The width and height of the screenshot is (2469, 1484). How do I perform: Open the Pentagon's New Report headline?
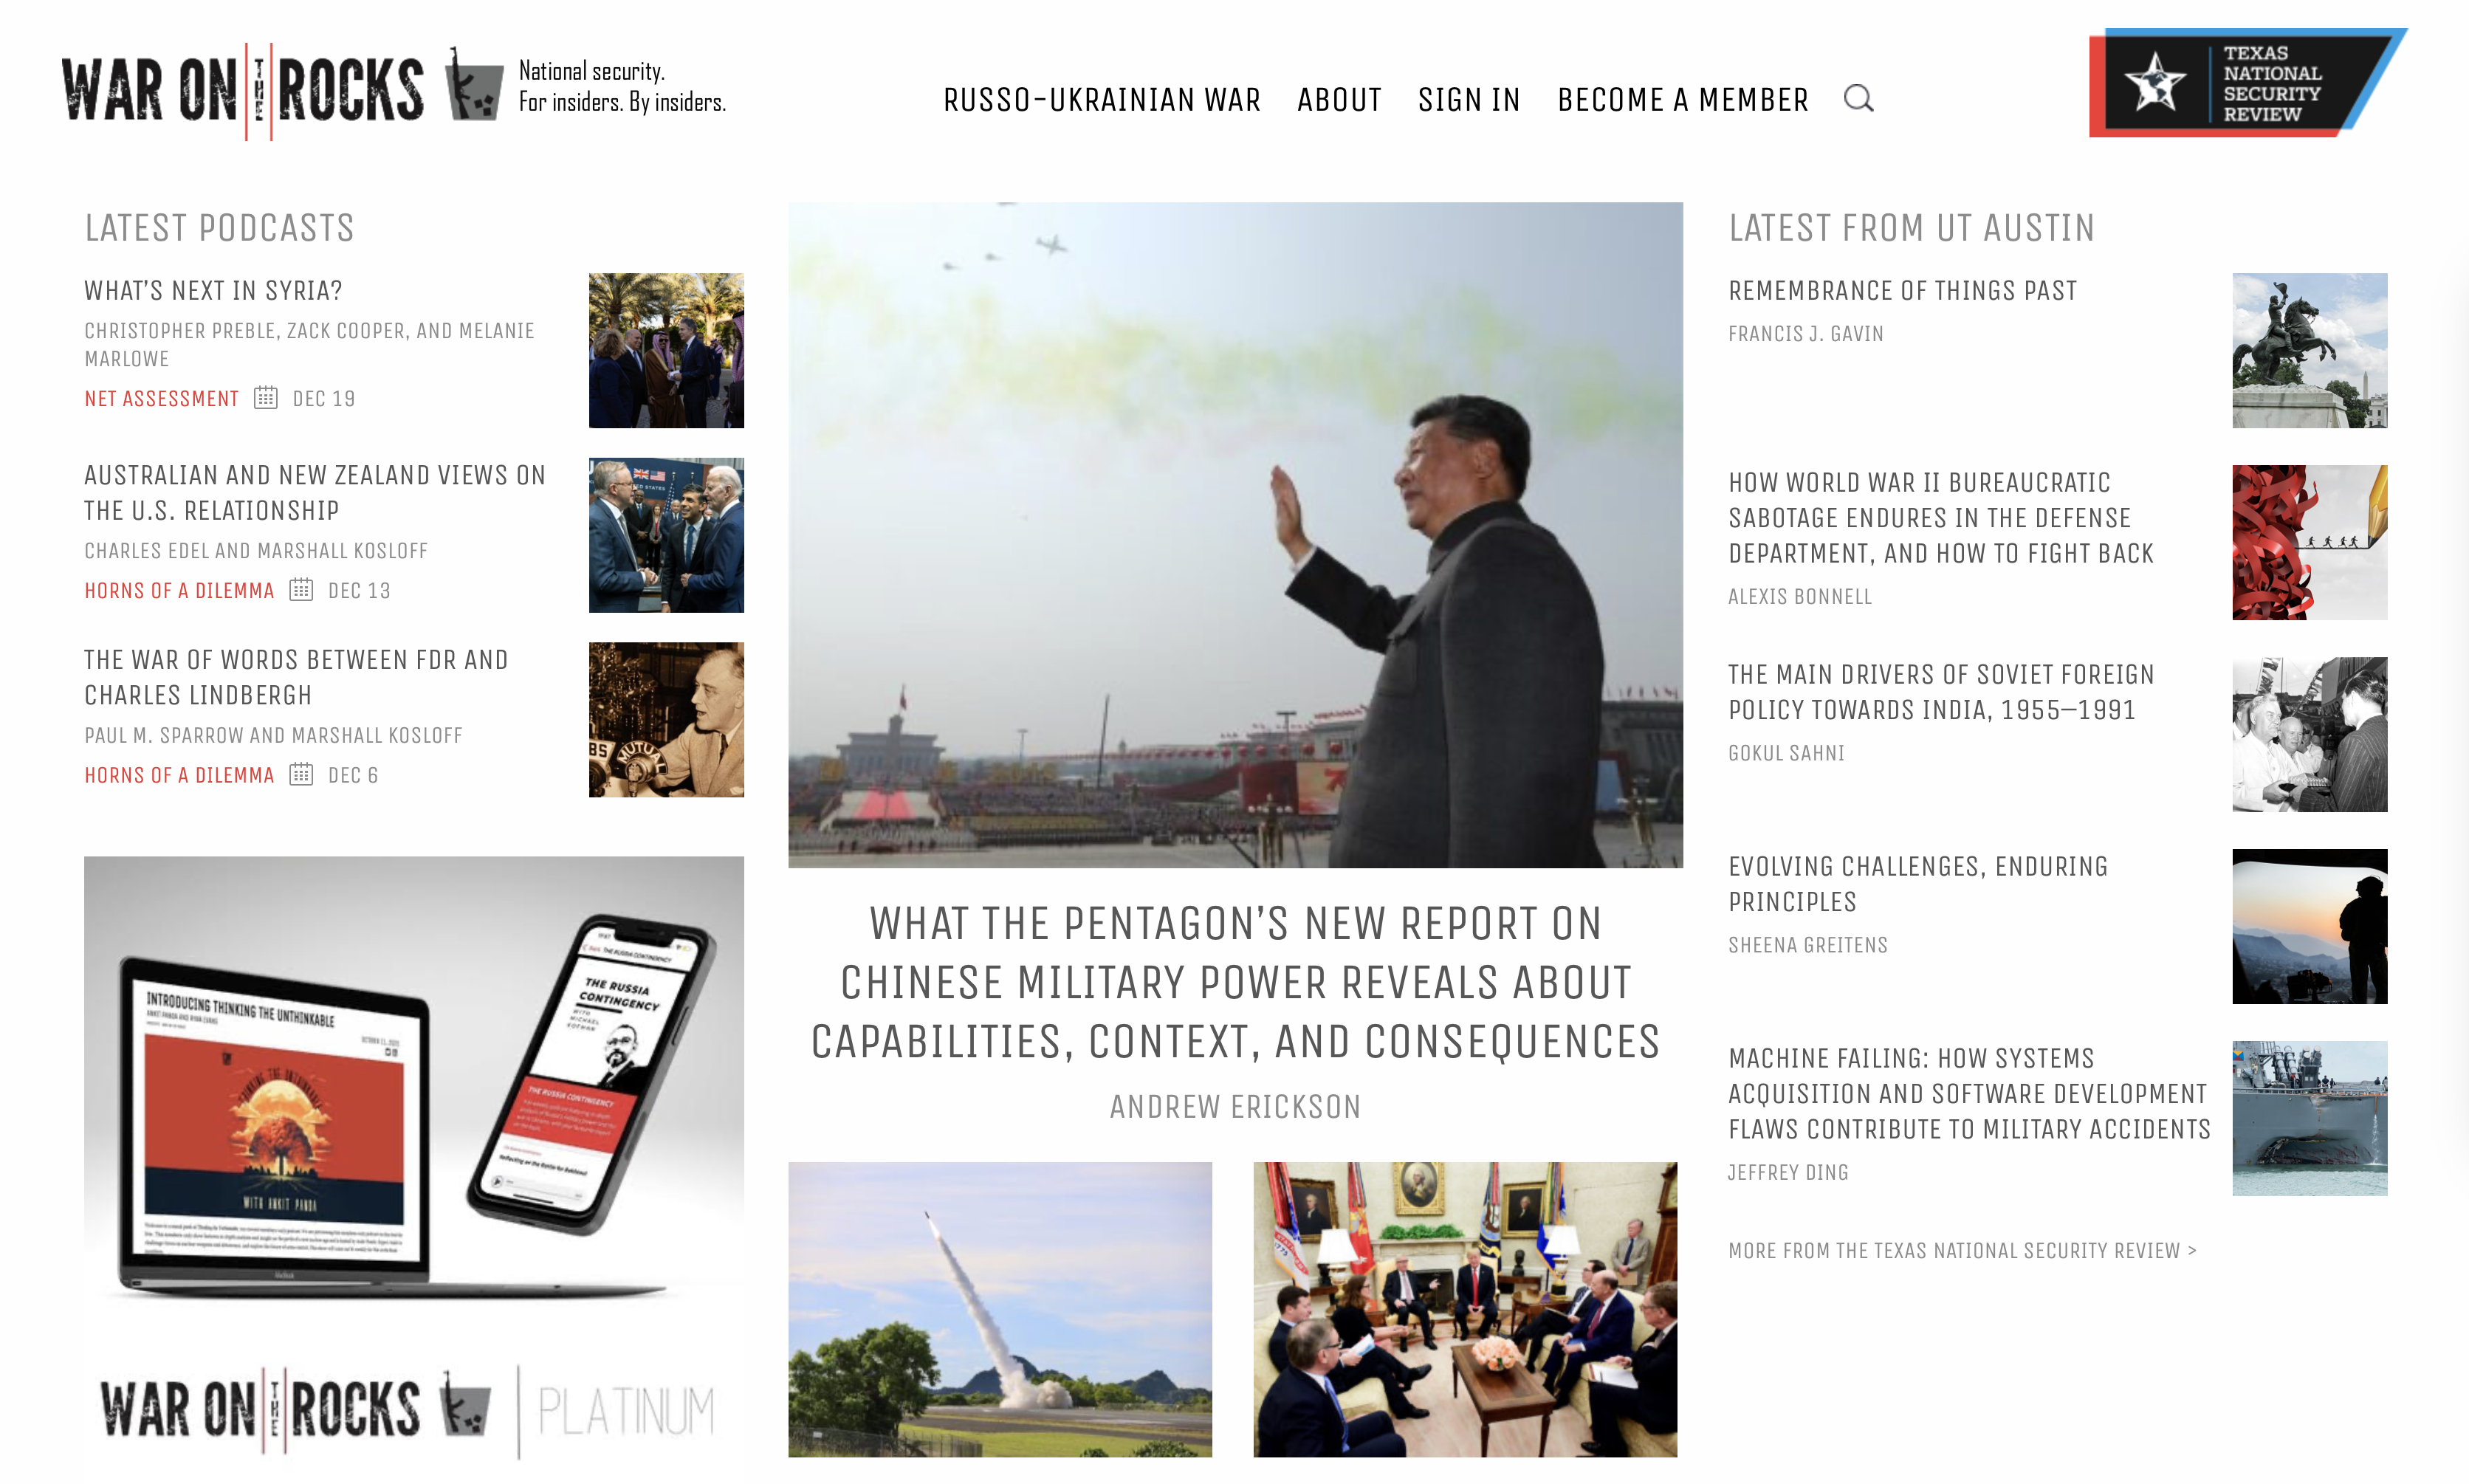pos(1235,983)
